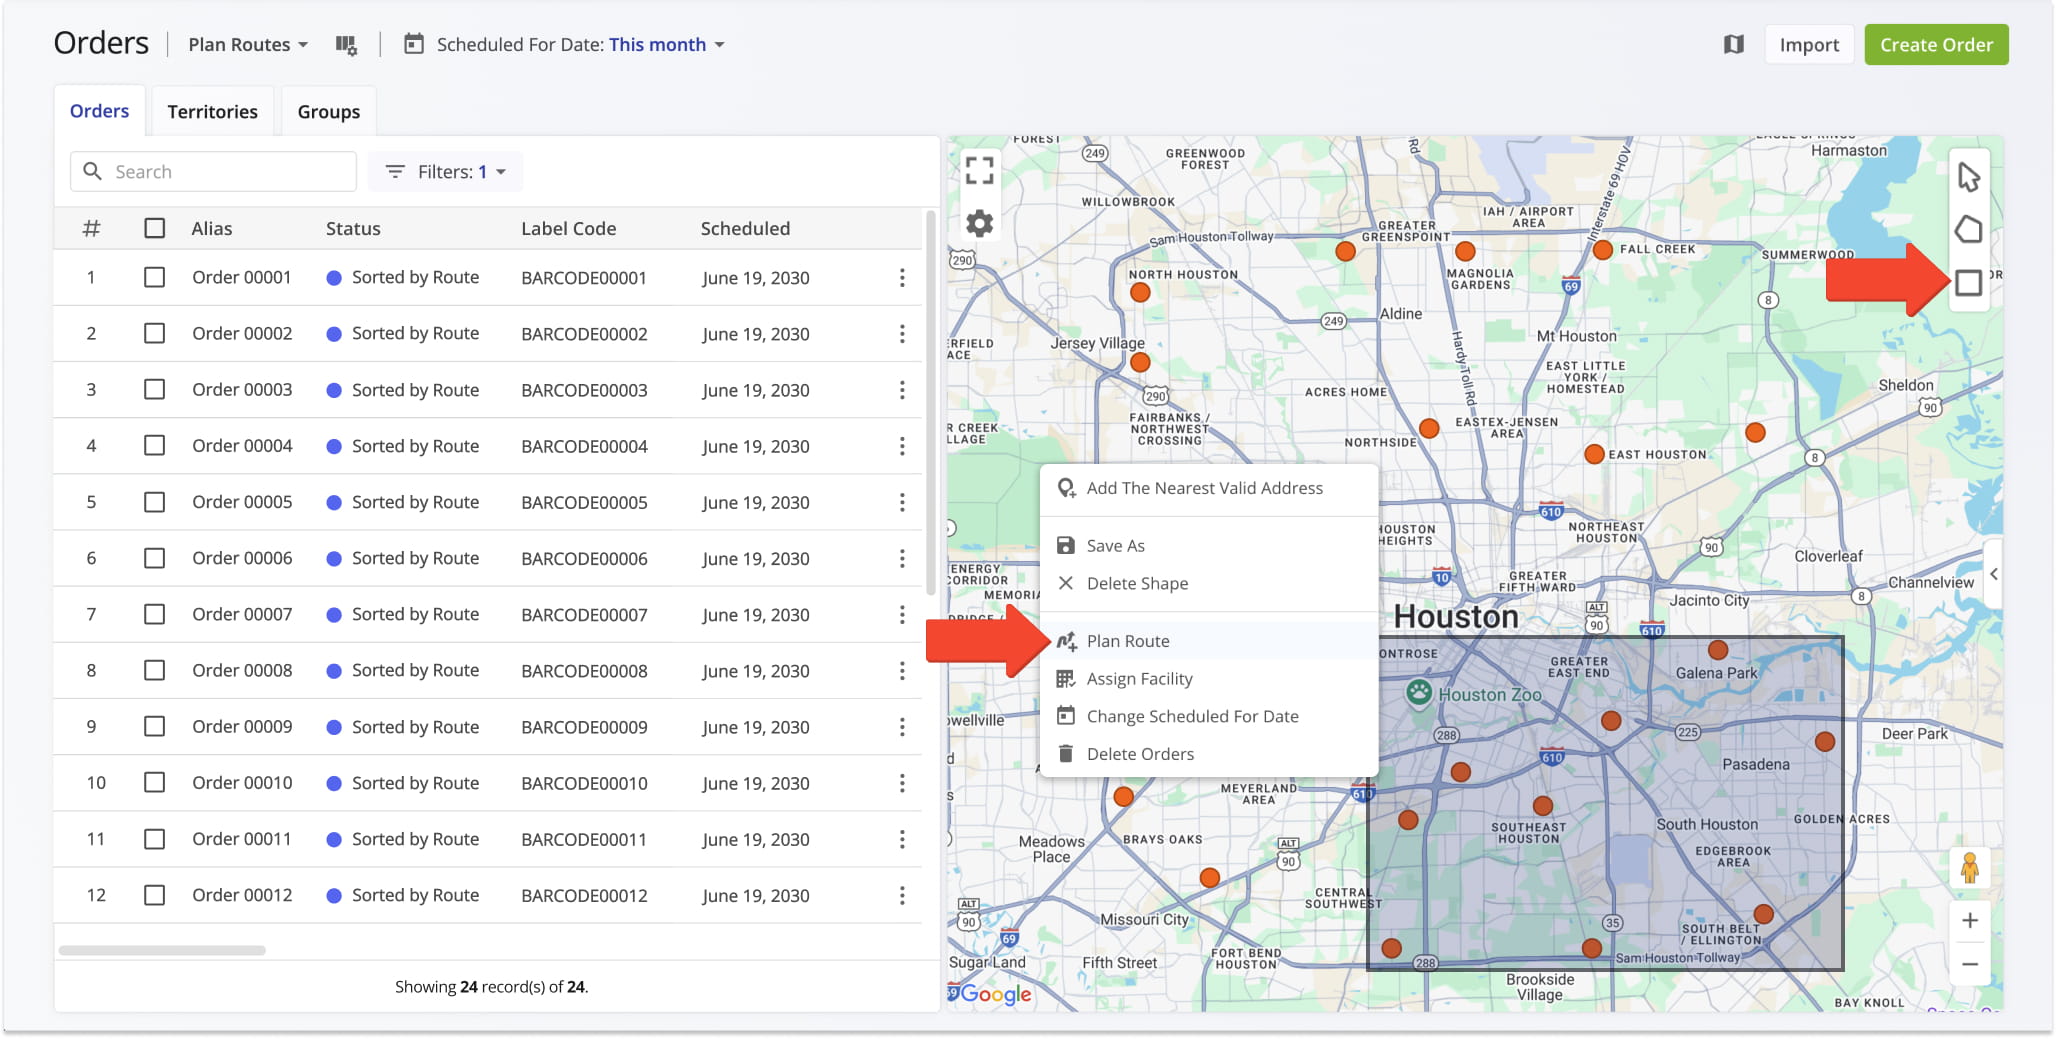Open row actions menu for Order 00005
Image resolution: width=2056 pixels, height=1039 pixels.
(x=902, y=502)
